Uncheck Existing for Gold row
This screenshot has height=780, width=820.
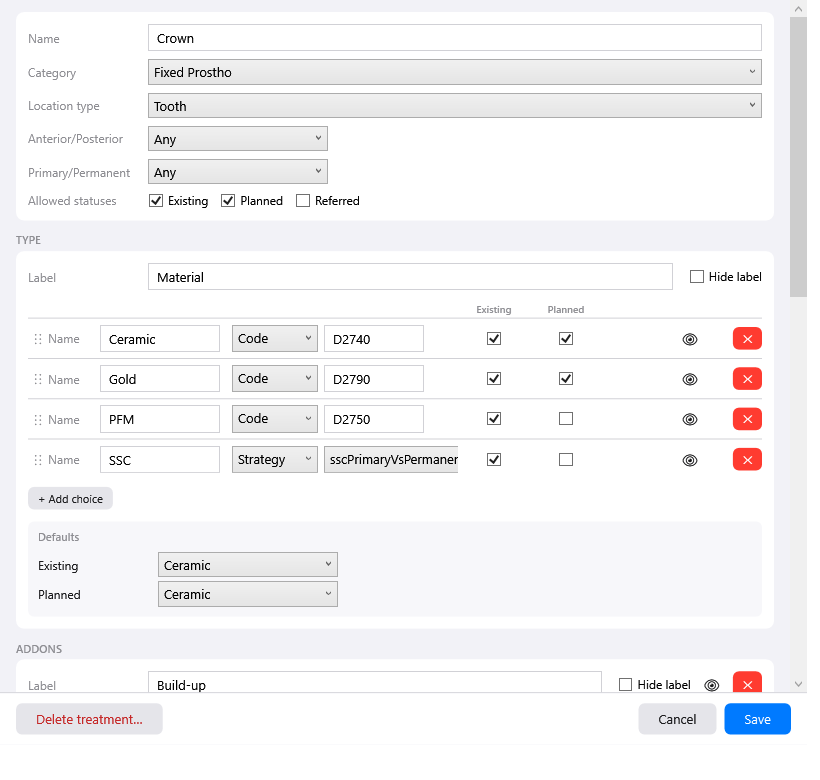(494, 378)
